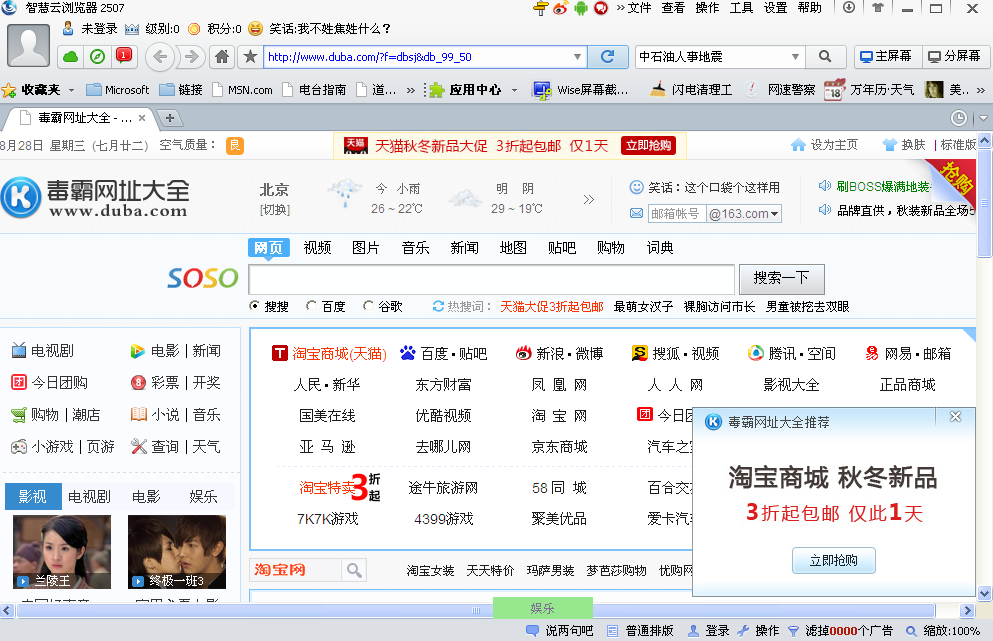The height and width of the screenshot is (641, 993).
Task: Open the 京东商城 link
Action: click(x=559, y=447)
